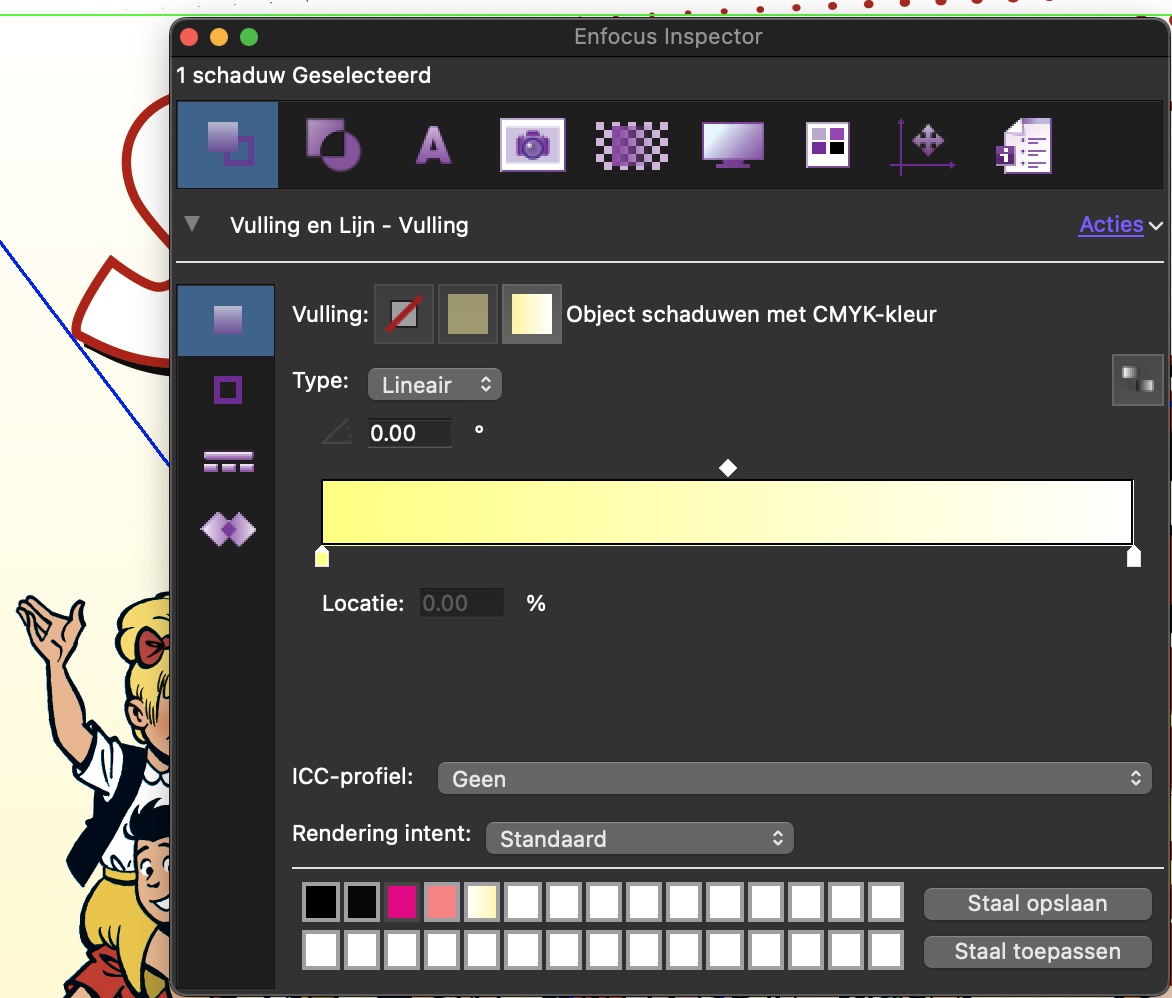The image size is (1172, 998).
Task: Open the document Summary icon
Action: click(1024, 146)
